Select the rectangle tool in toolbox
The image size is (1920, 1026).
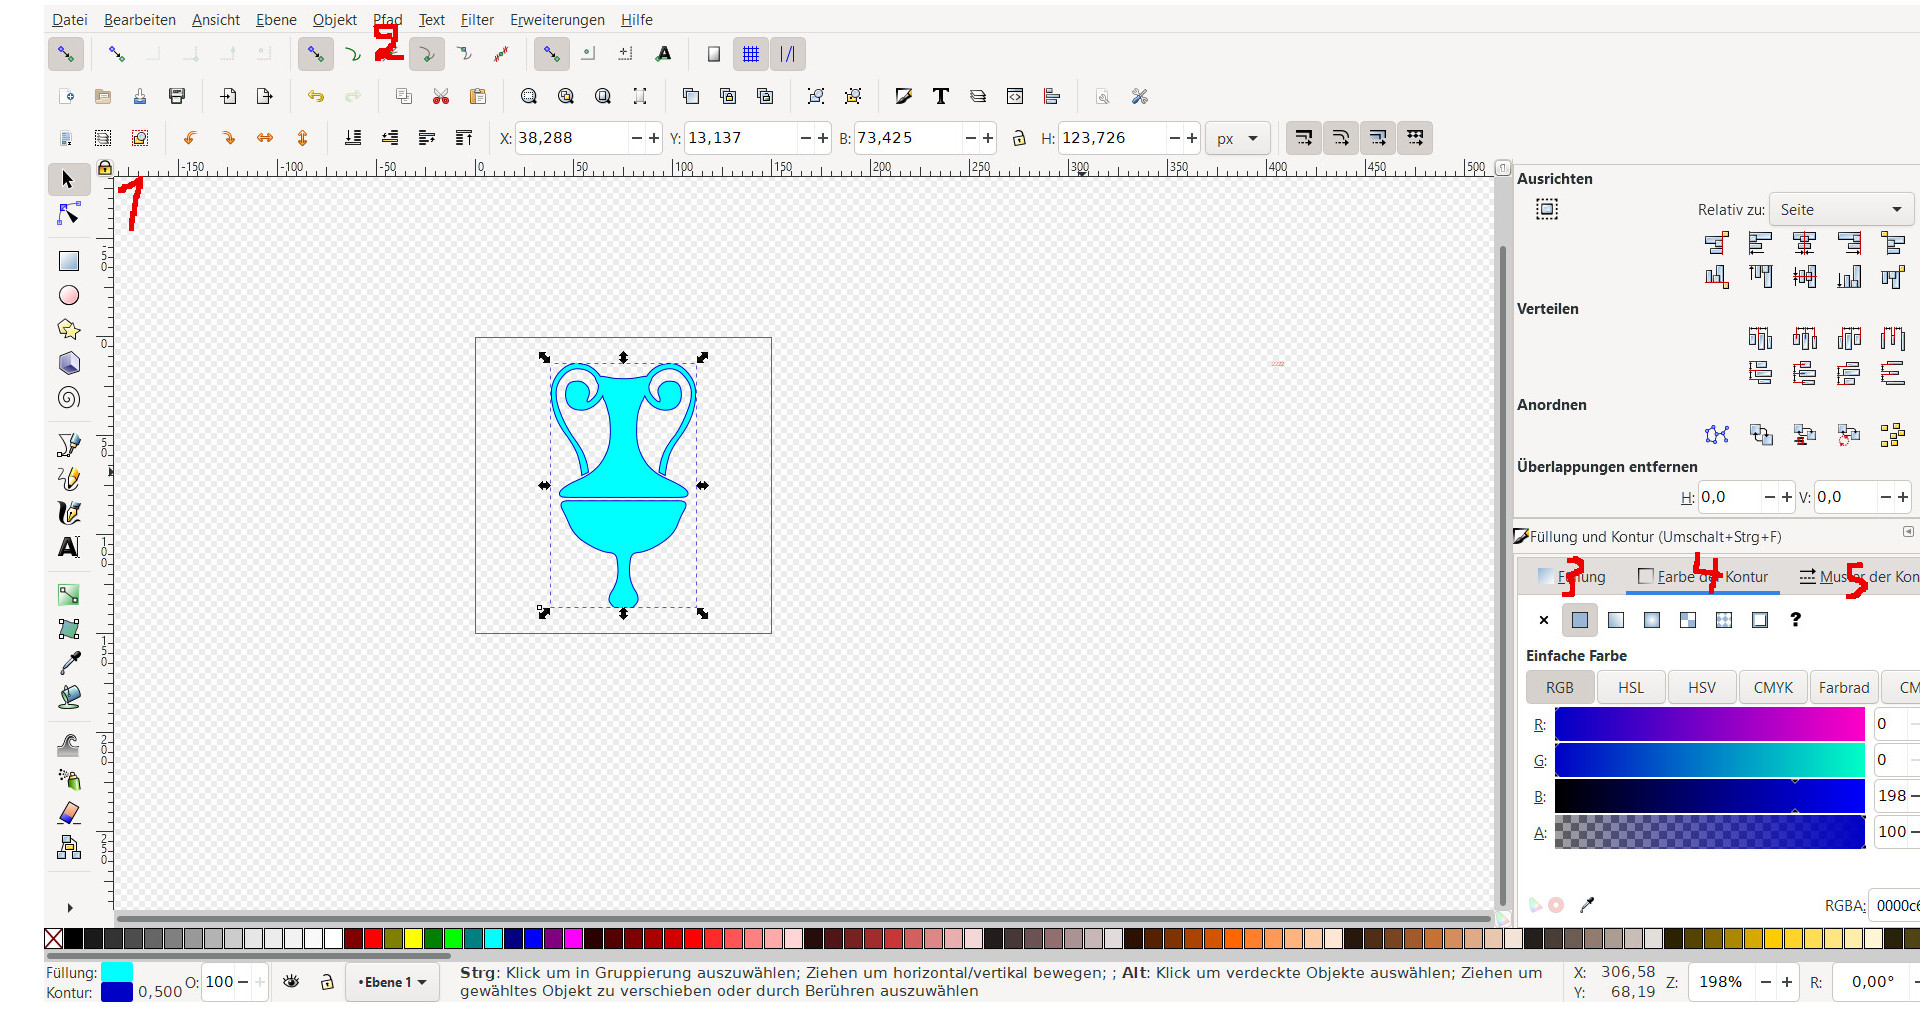[x=69, y=261]
